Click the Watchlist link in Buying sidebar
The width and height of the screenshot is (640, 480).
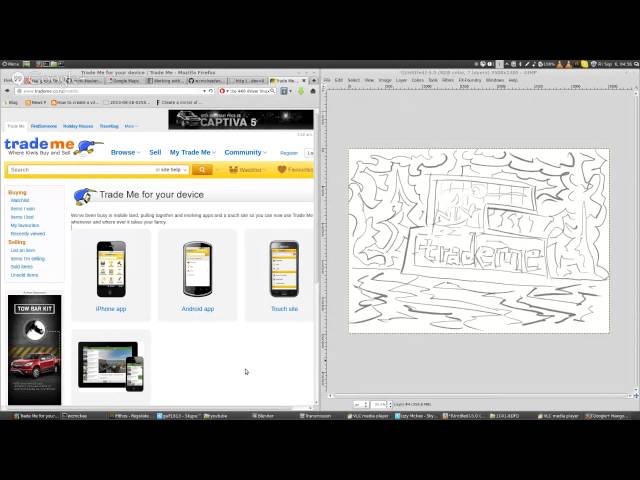tap(20, 200)
